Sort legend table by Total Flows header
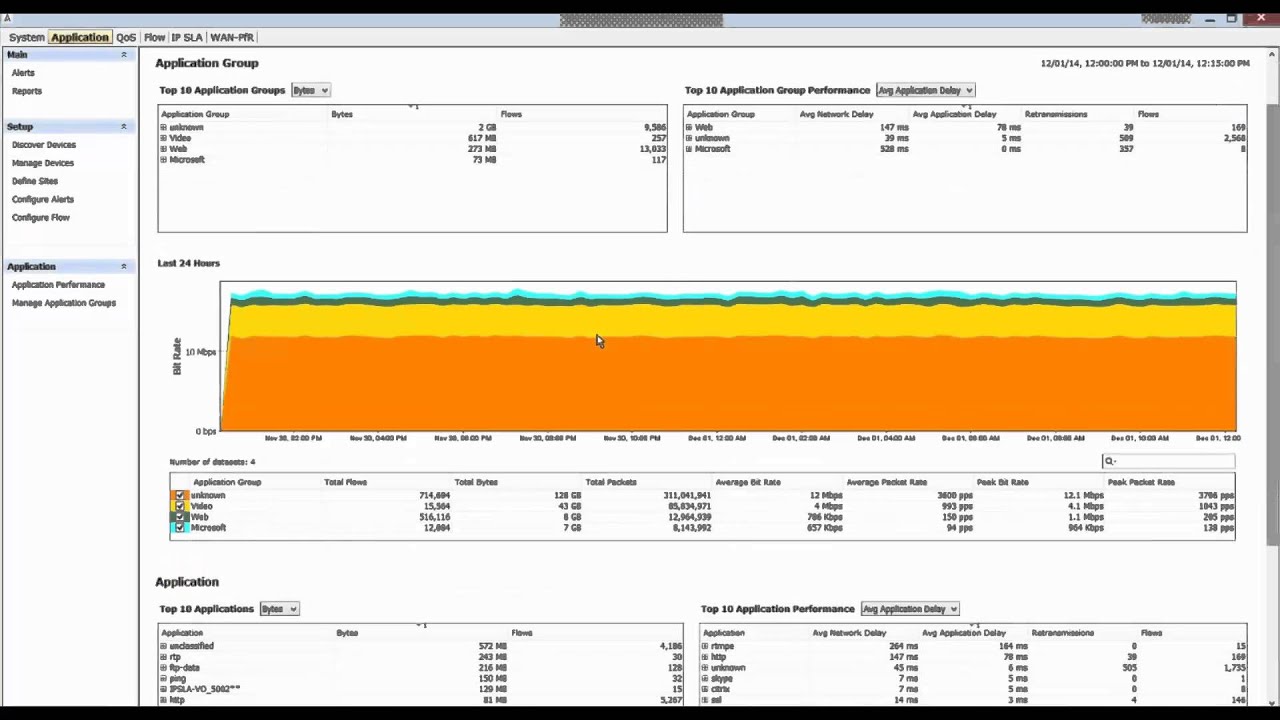Screen dimensions: 1280x720 point(346,482)
